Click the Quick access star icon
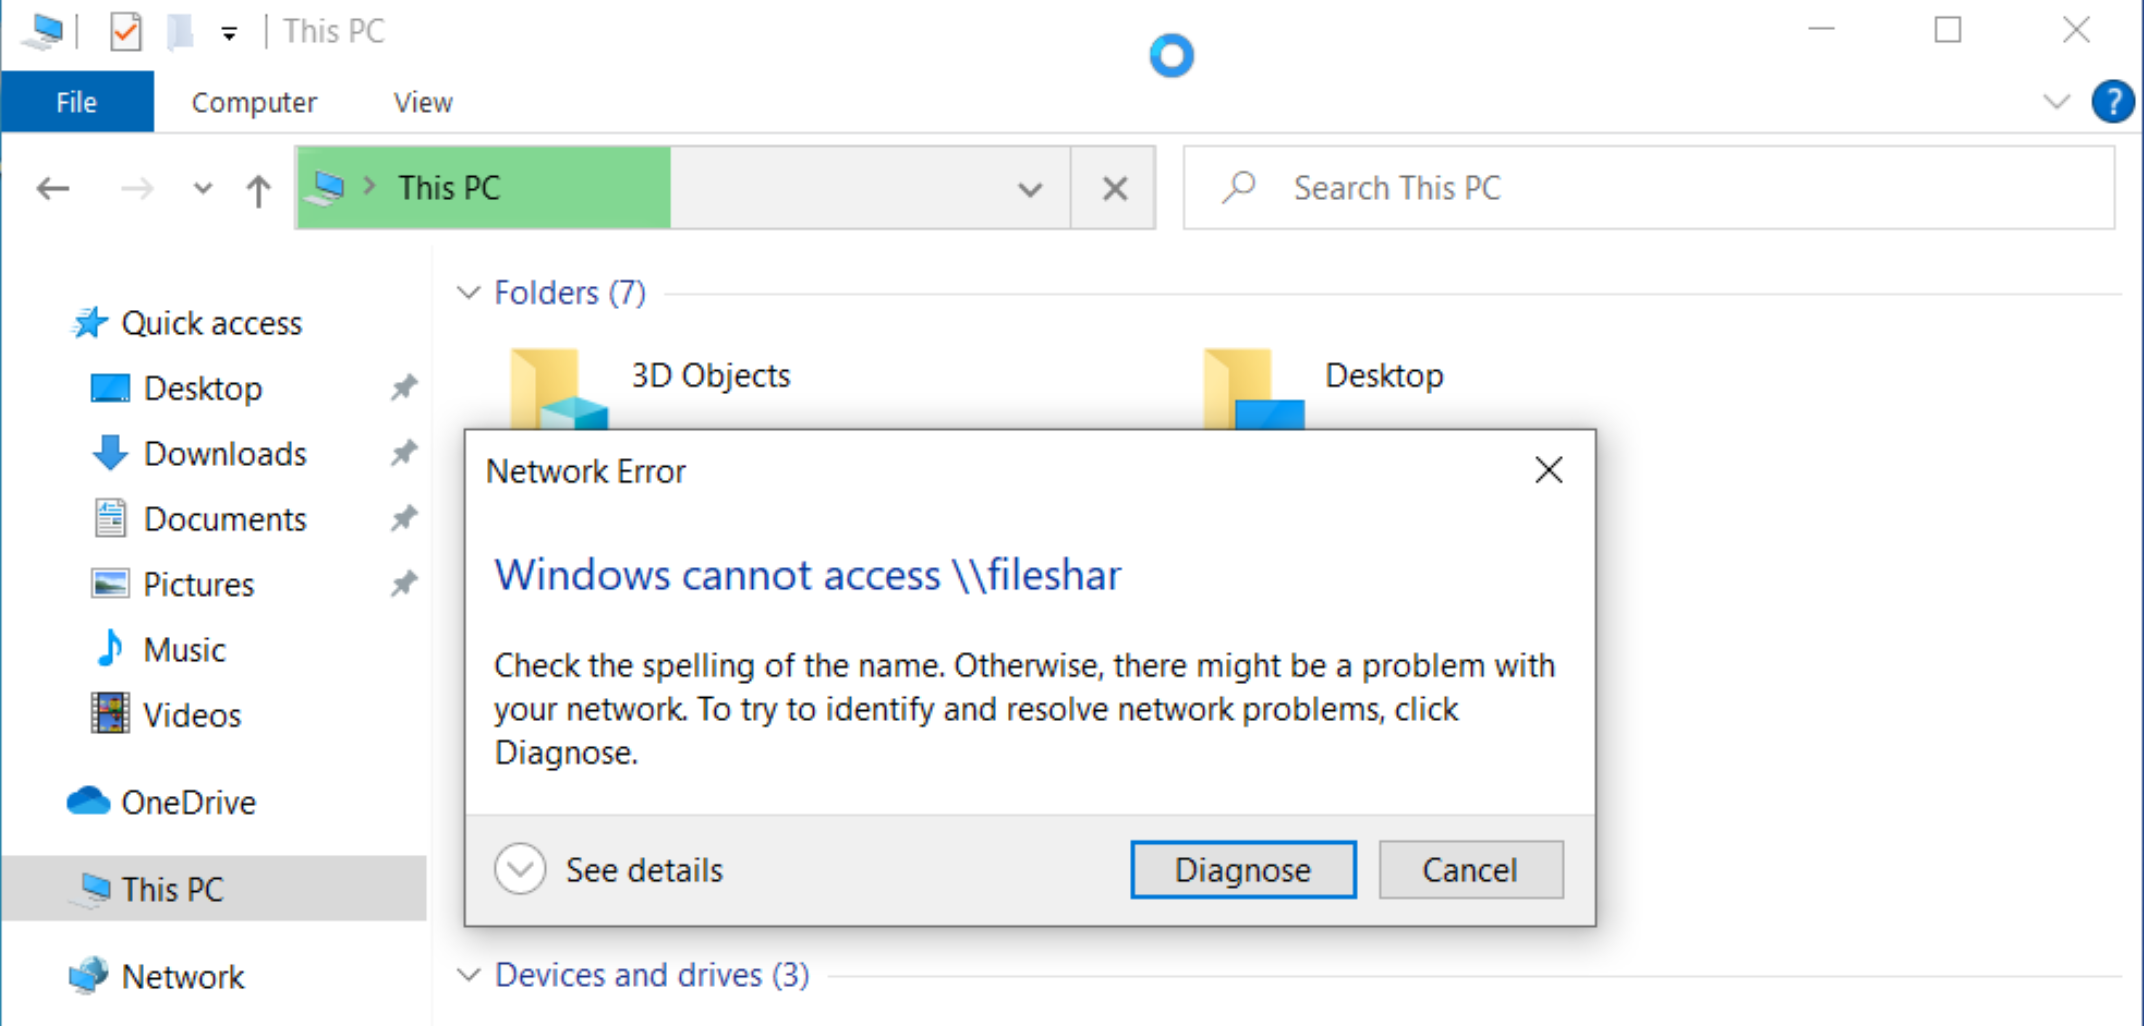2144x1026 pixels. [x=89, y=323]
